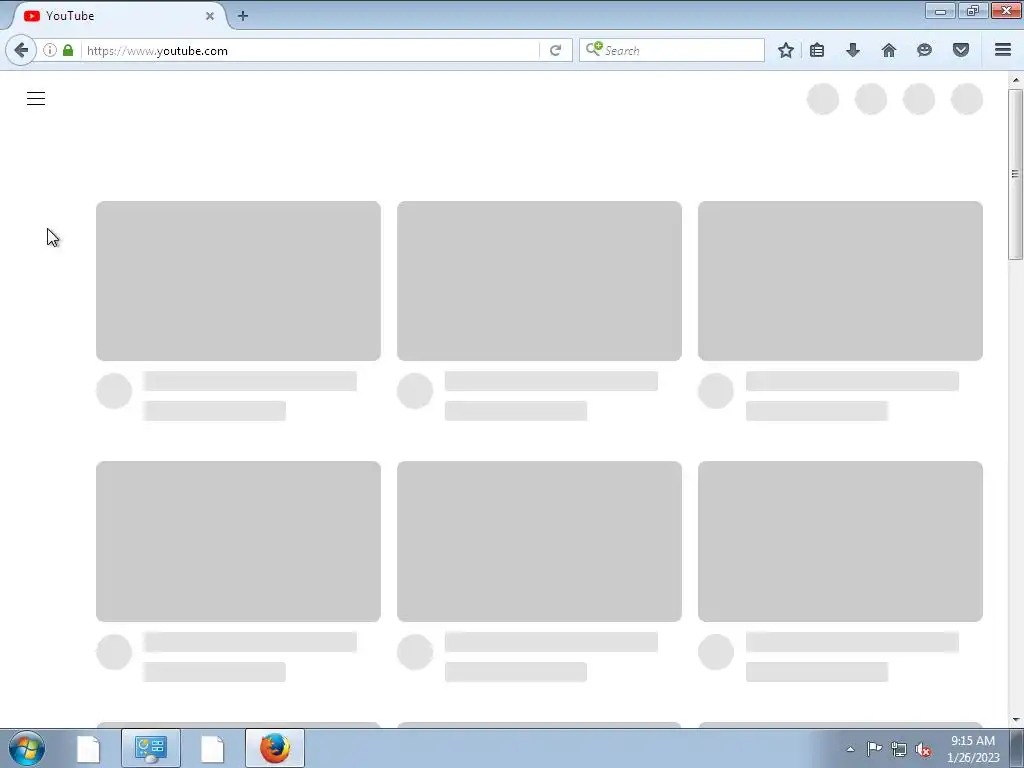This screenshot has width=1024, height=768.
Task: Open network status tray icon
Action: [x=899, y=749]
